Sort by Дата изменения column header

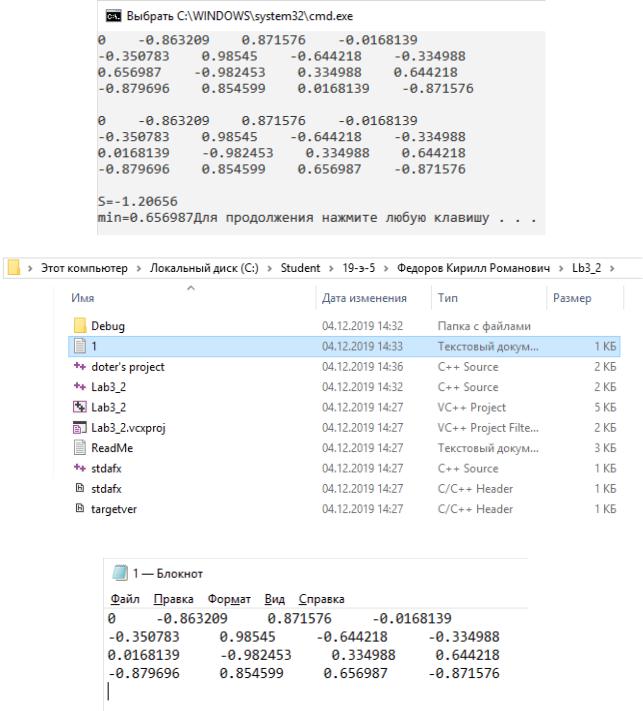click(364, 298)
